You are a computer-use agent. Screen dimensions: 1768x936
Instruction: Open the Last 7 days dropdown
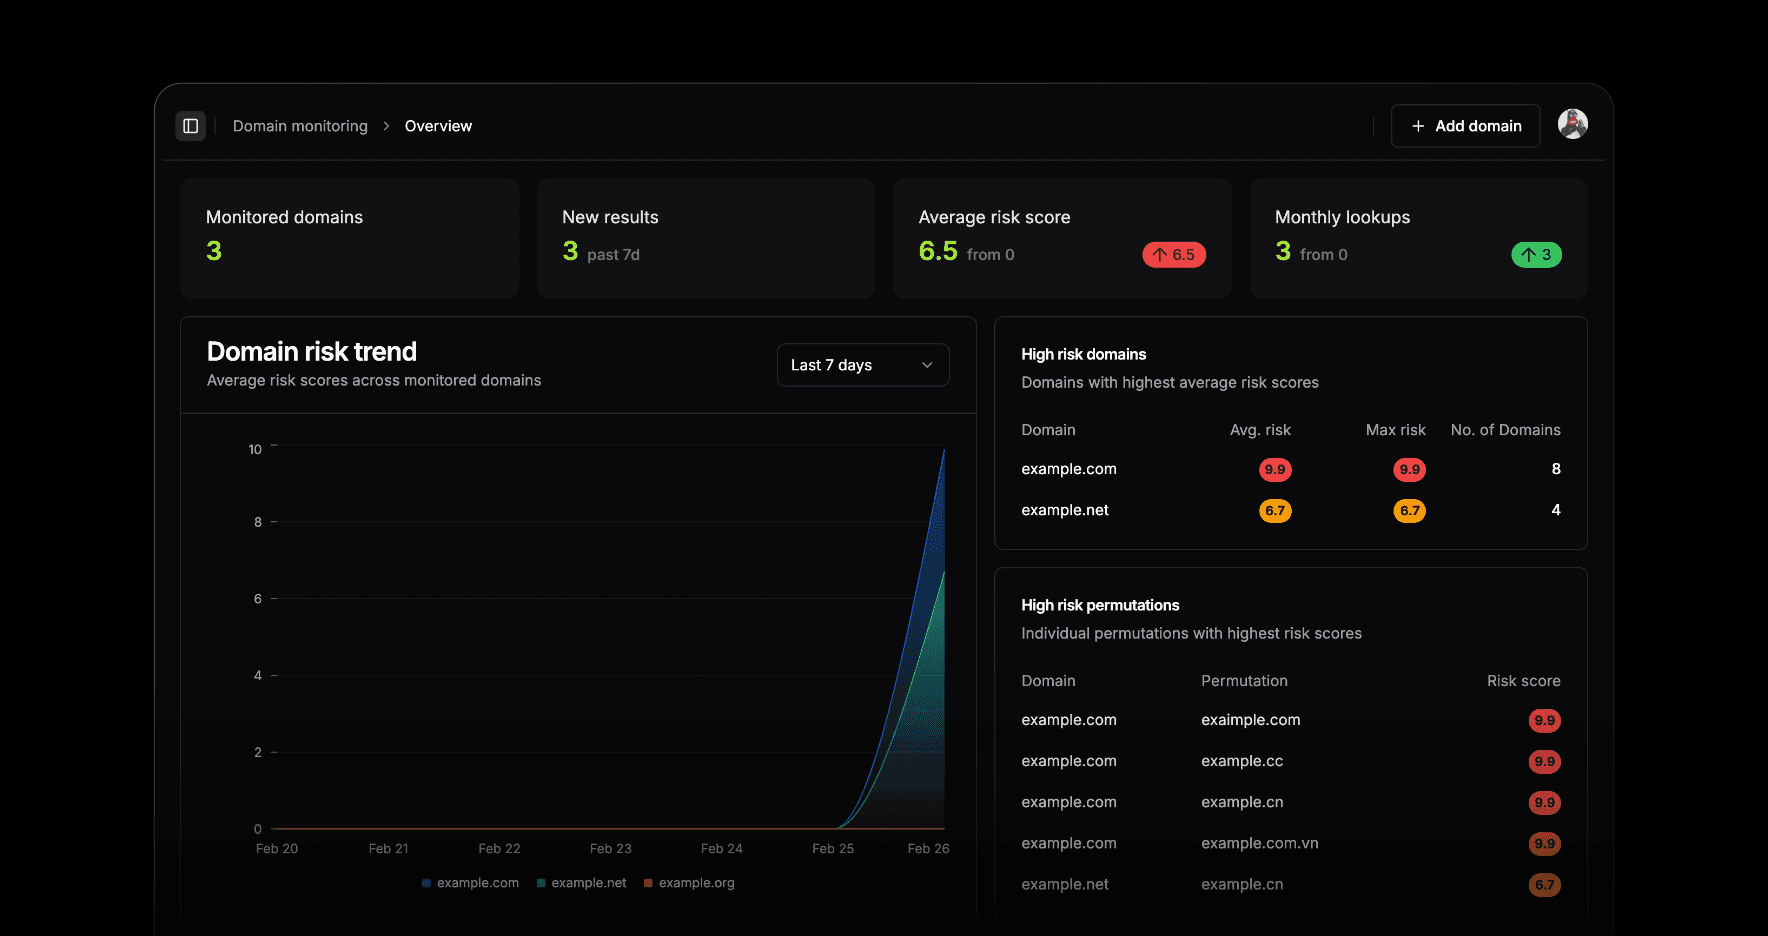coord(862,365)
